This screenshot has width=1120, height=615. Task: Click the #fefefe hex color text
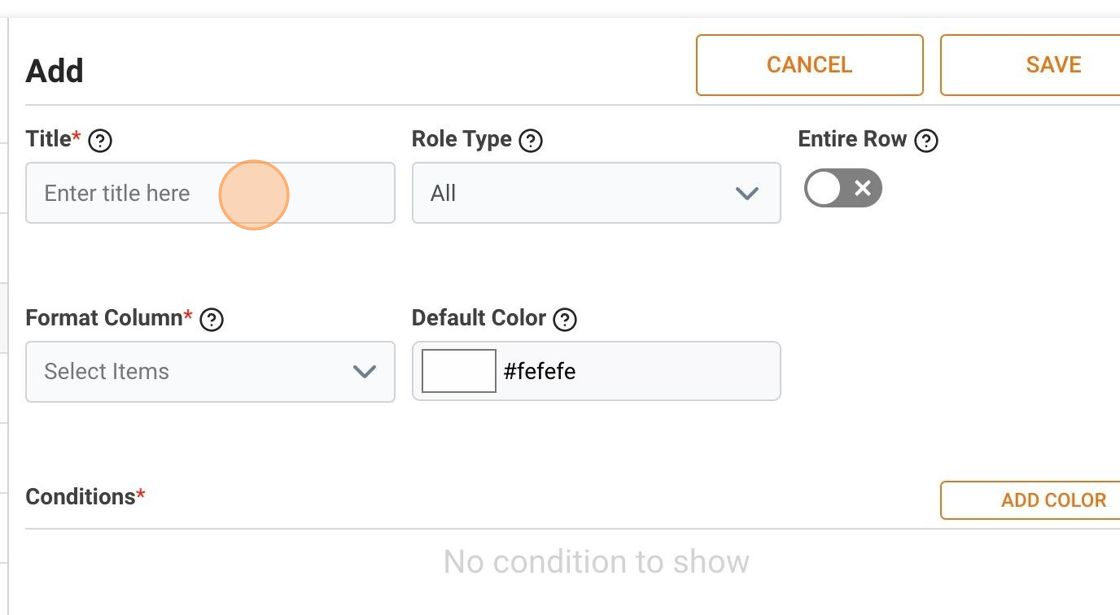point(540,372)
